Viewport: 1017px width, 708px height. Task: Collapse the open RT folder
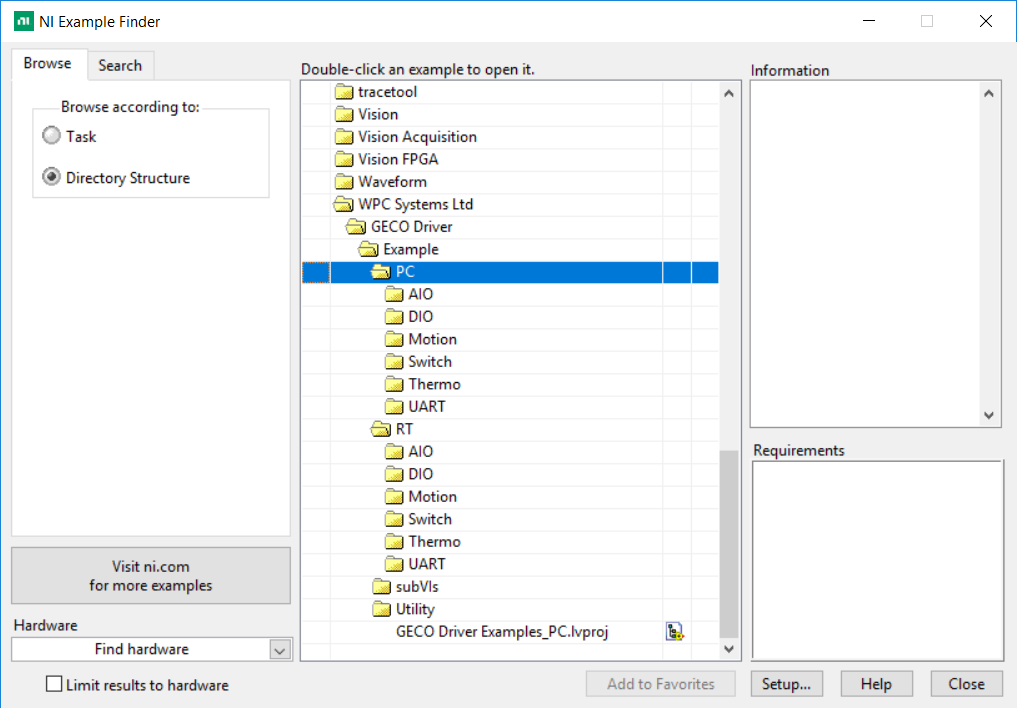380,429
